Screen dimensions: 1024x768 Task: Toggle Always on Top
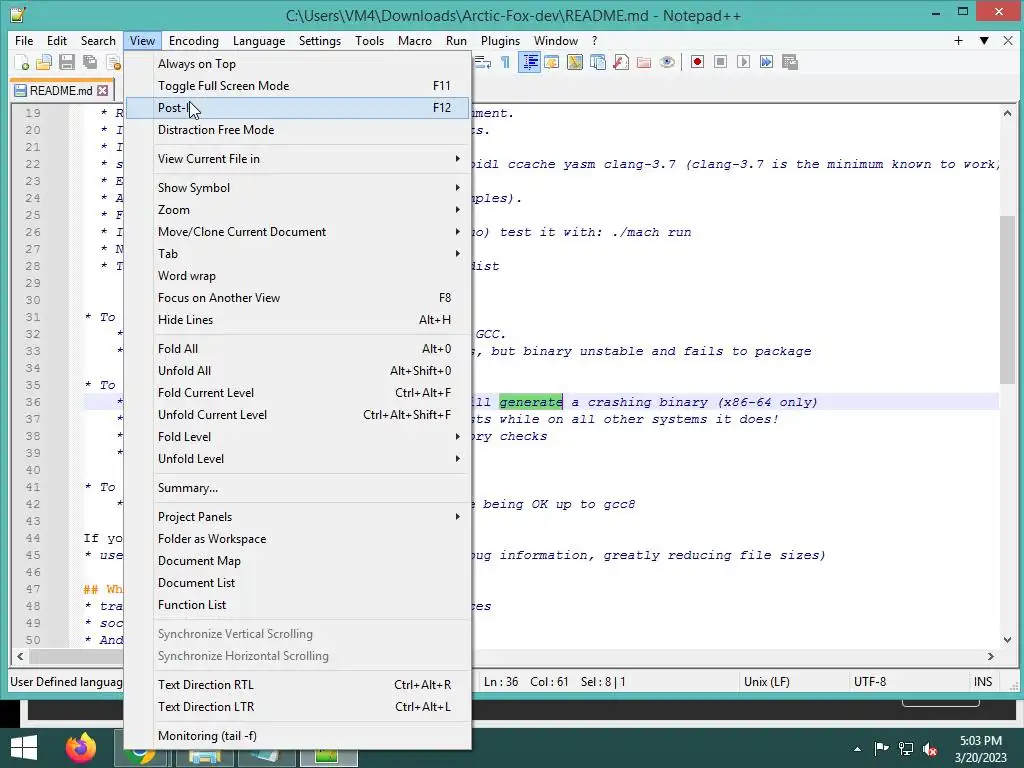(x=298, y=64)
